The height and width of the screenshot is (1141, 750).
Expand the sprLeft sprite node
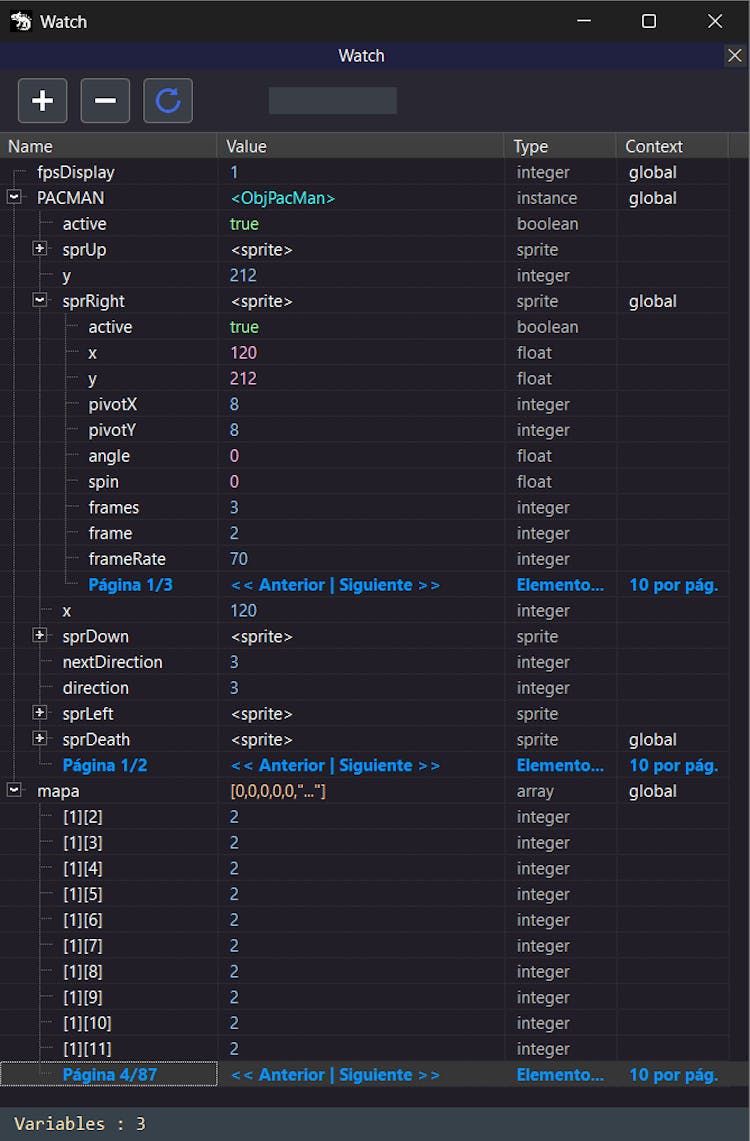pos(40,713)
